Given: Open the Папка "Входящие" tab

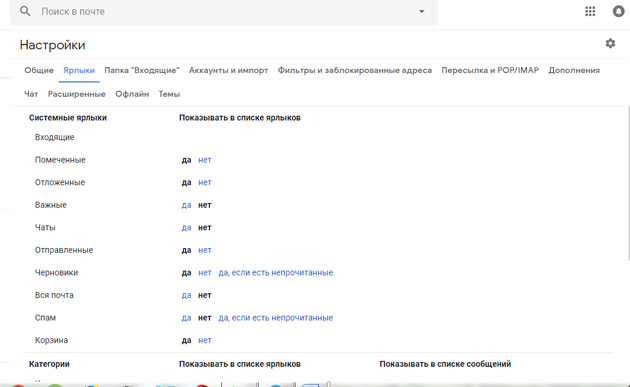Looking at the screenshot, I should [142, 70].
